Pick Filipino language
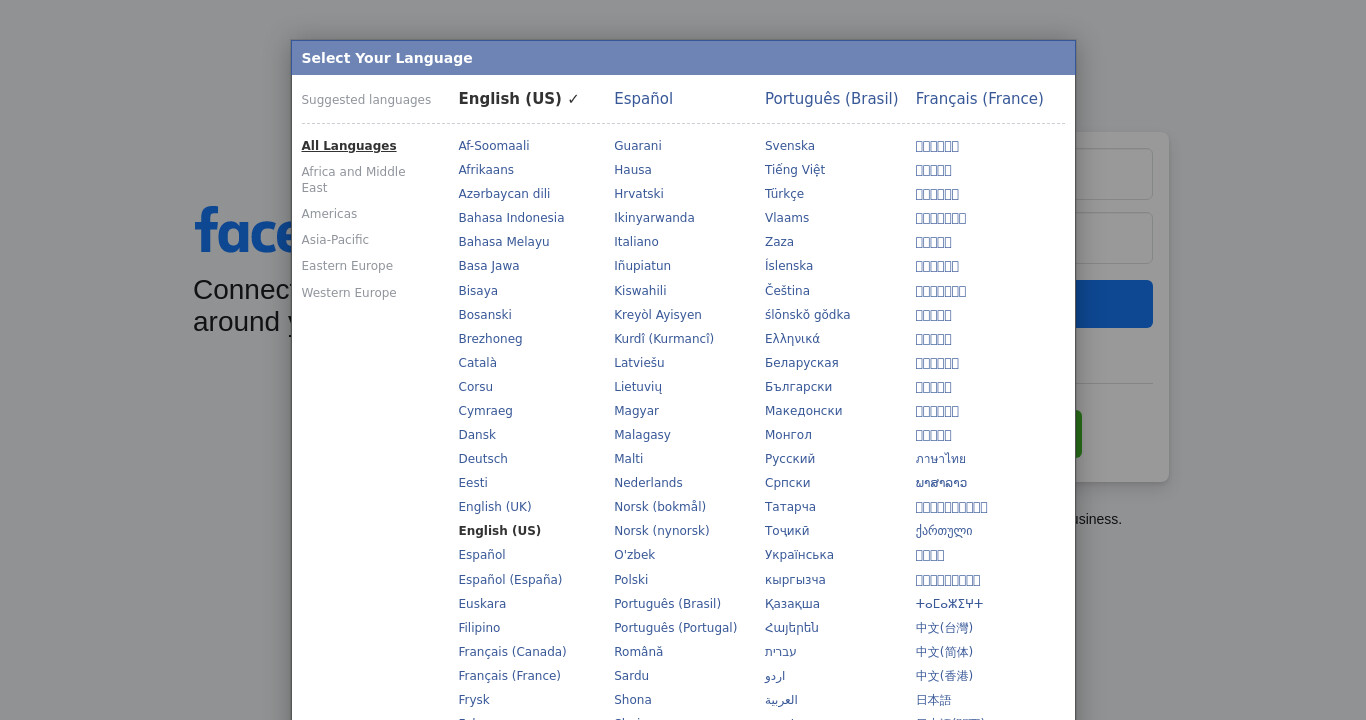This screenshot has height=720, width=1366. (x=479, y=628)
